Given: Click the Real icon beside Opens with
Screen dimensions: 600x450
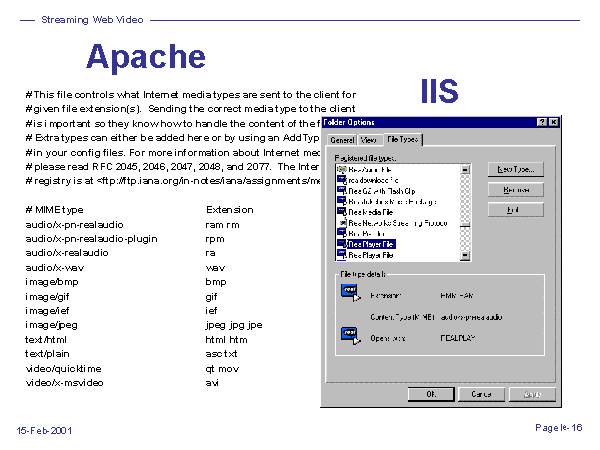Looking at the screenshot, I should click(349, 334).
